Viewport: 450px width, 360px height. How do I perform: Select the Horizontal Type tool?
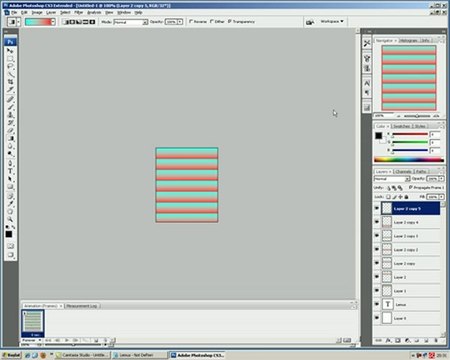[10, 171]
